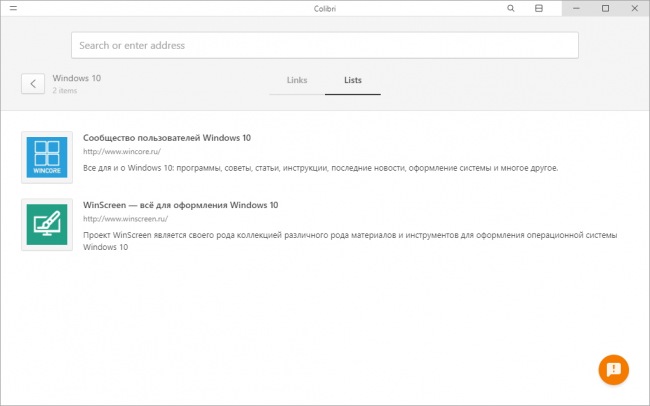Open the green WinScreen thumbnail

click(47, 224)
